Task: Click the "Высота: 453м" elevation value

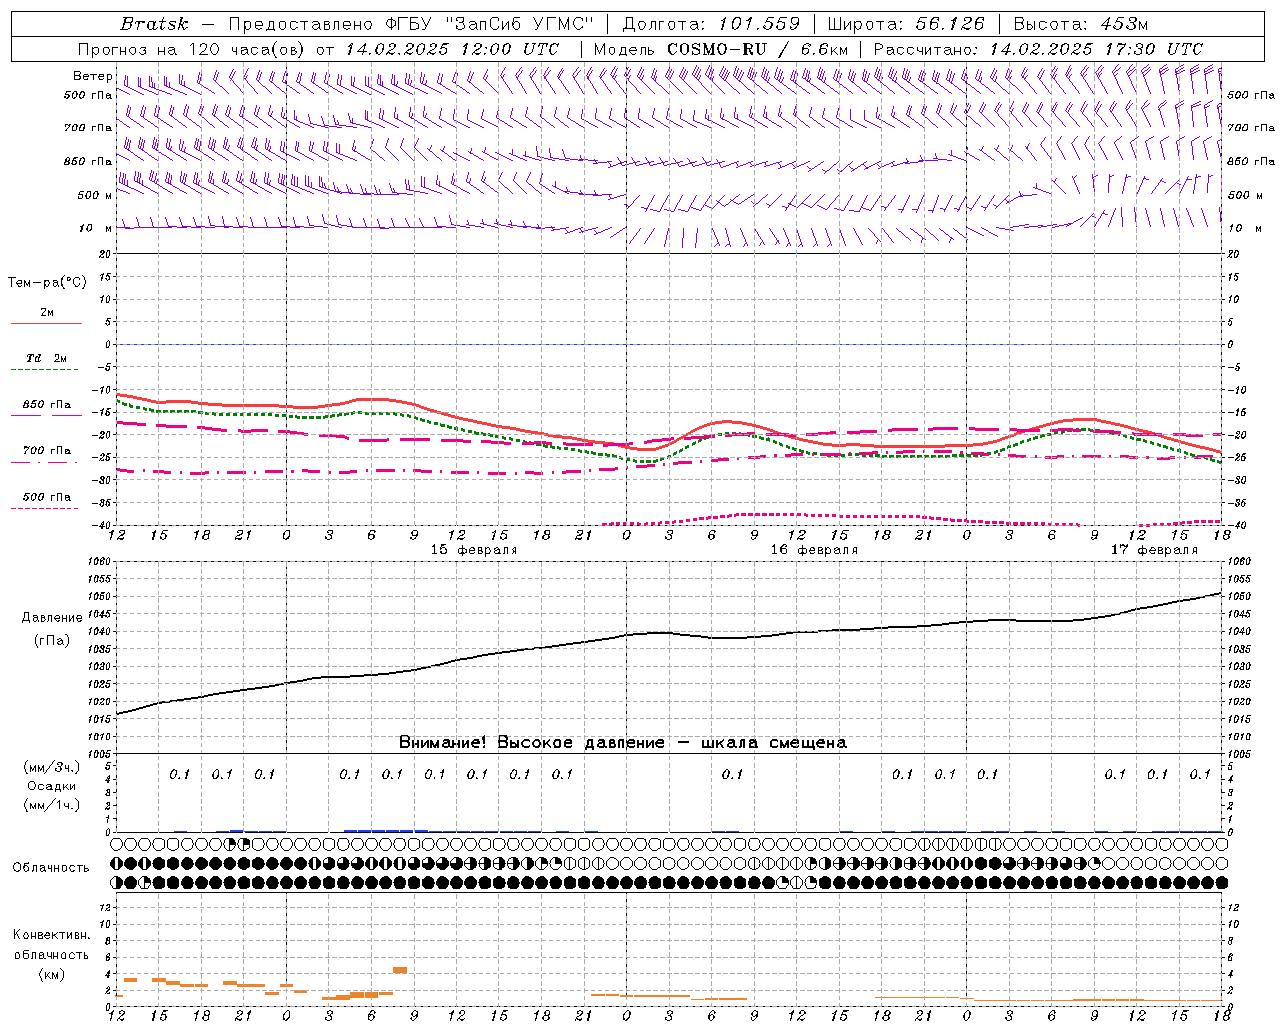Action: (1081, 24)
